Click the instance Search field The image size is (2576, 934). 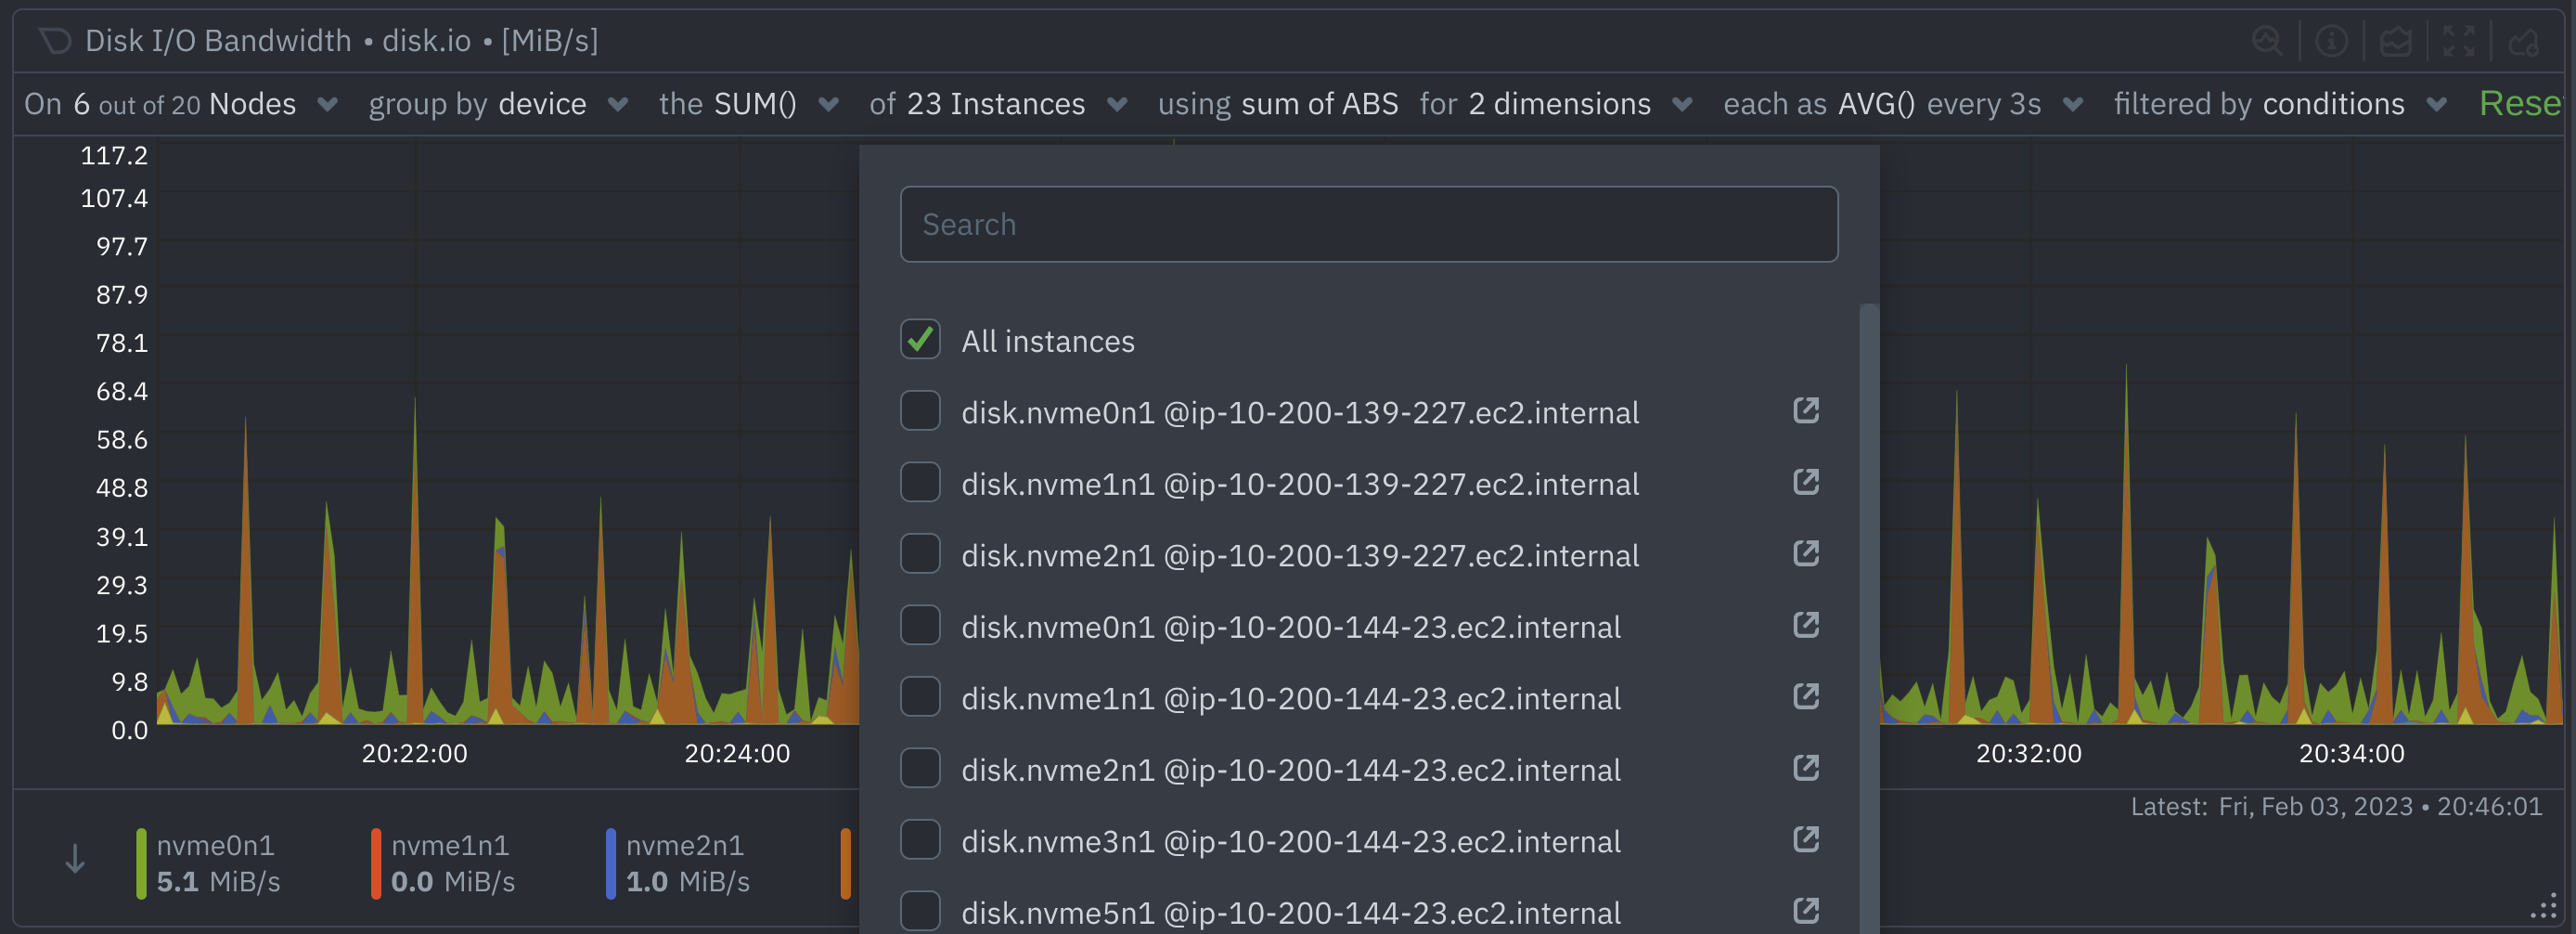tap(1368, 224)
